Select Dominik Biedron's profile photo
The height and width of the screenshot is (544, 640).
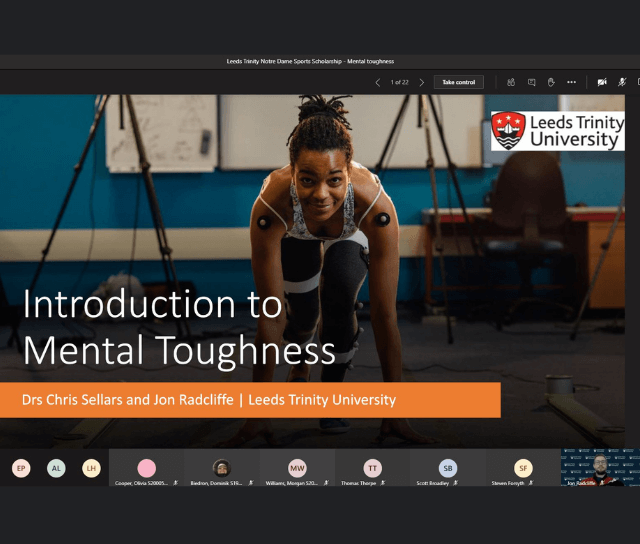[222, 468]
